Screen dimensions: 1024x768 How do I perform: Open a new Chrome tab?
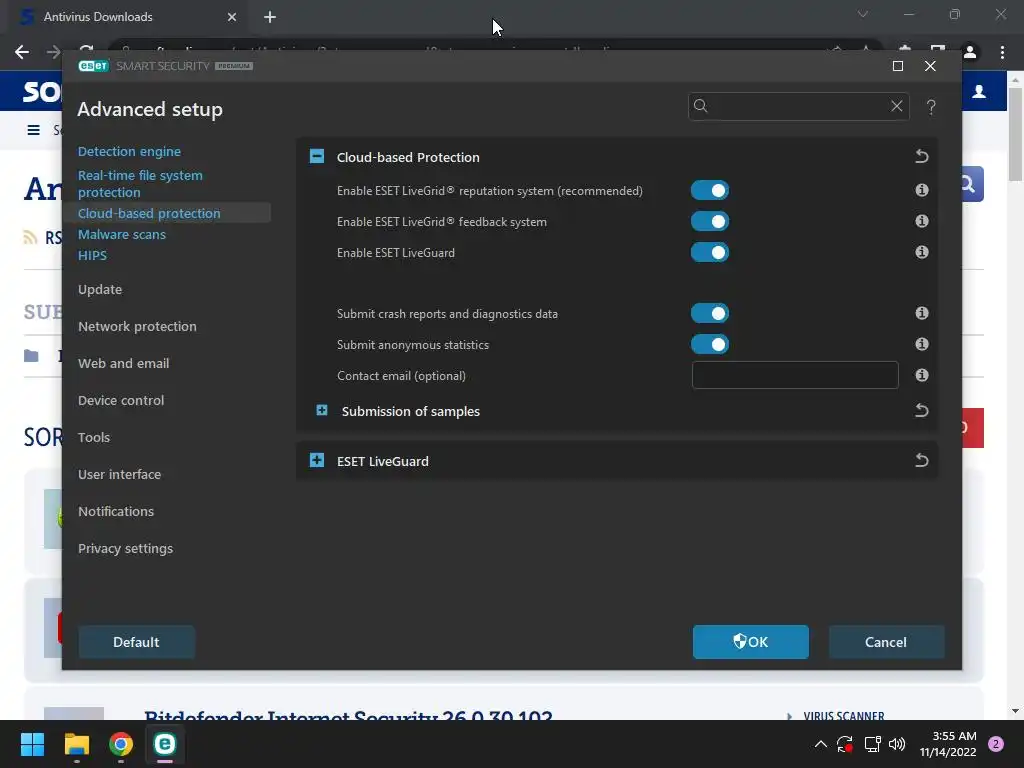tap(270, 17)
